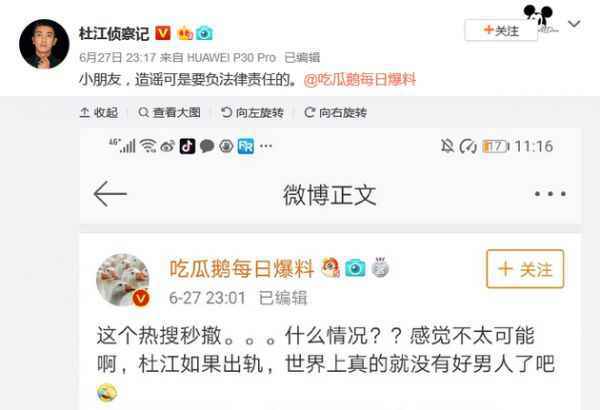The width and height of the screenshot is (600, 410).
Task: Click the crown membership badge icon
Action: pyautogui.click(x=185, y=33)
